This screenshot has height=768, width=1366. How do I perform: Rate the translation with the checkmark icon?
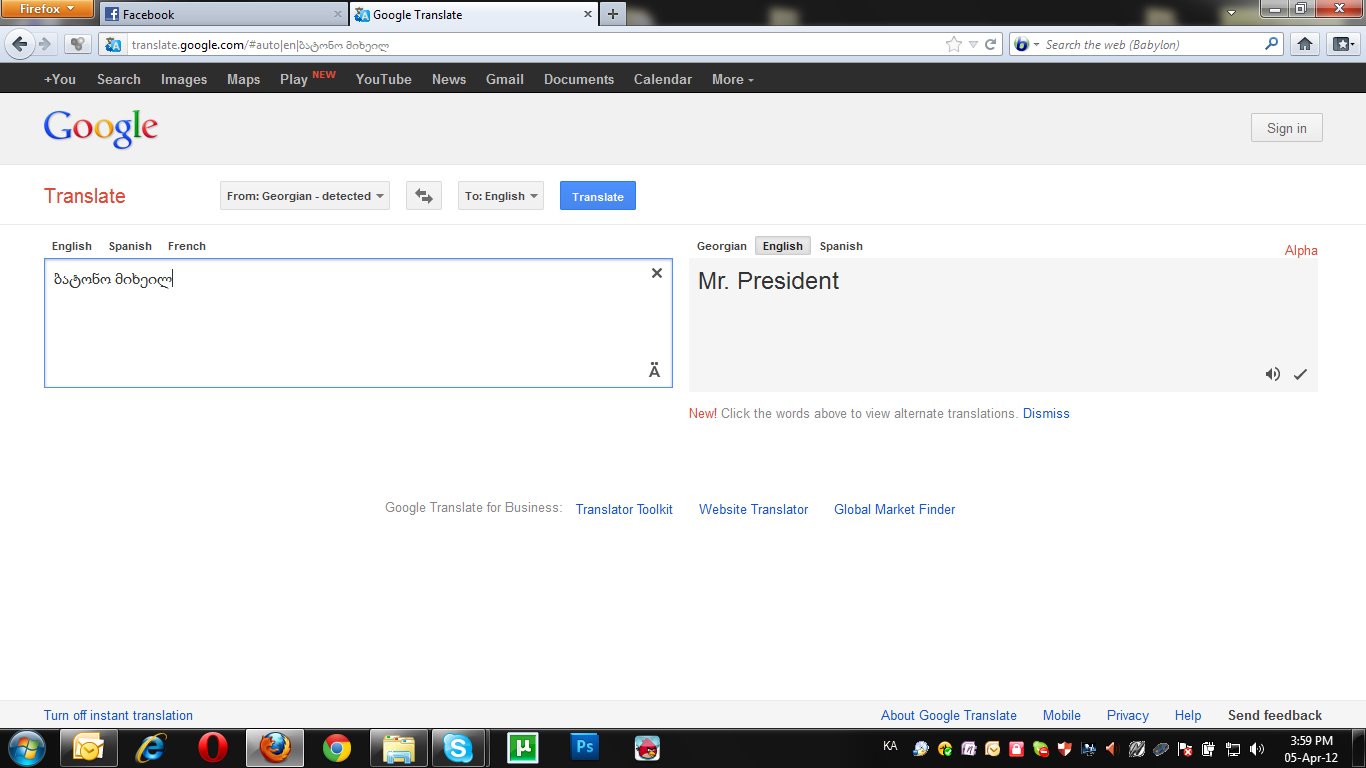tap(1300, 374)
